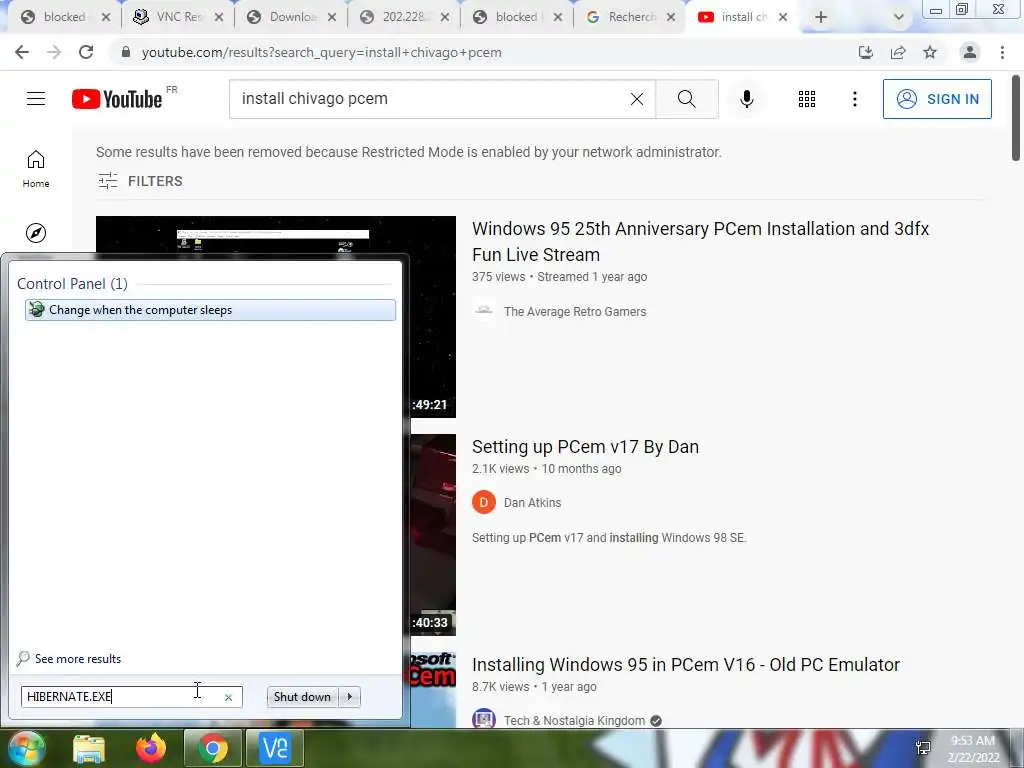Launch Firefox from the taskbar
The image size is (1024, 768).
pyautogui.click(x=151, y=748)
